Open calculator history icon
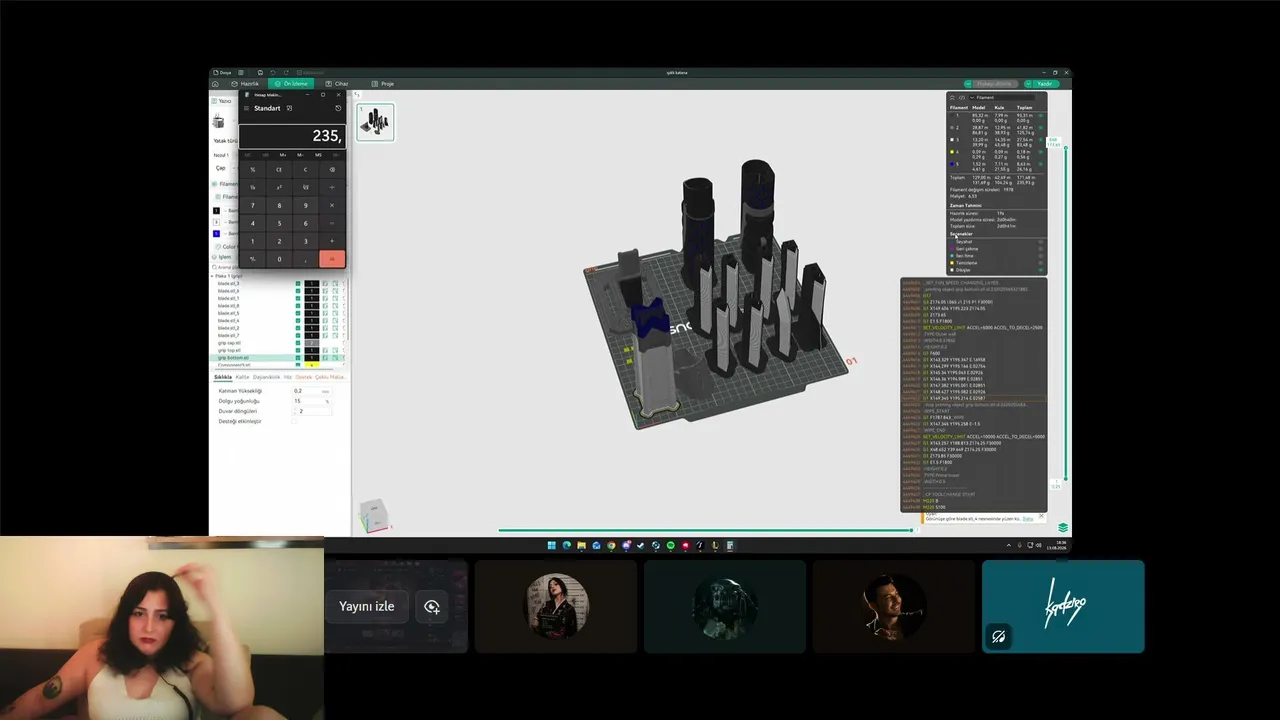This screenshot has width=1280, height=720. (x=338, y=108)
